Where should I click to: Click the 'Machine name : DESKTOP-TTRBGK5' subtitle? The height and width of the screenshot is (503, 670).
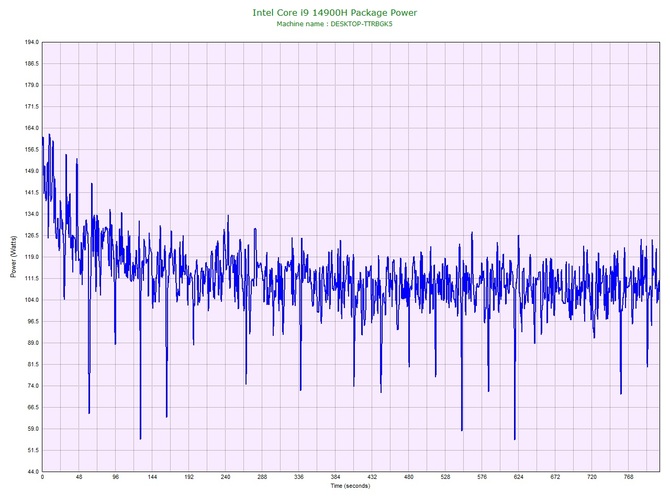(334, 24)
